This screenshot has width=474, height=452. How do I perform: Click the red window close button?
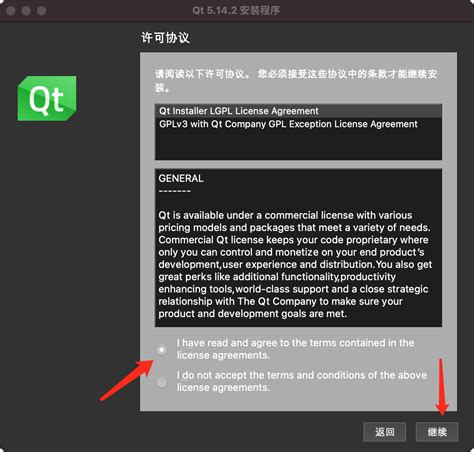pos(11,11)
